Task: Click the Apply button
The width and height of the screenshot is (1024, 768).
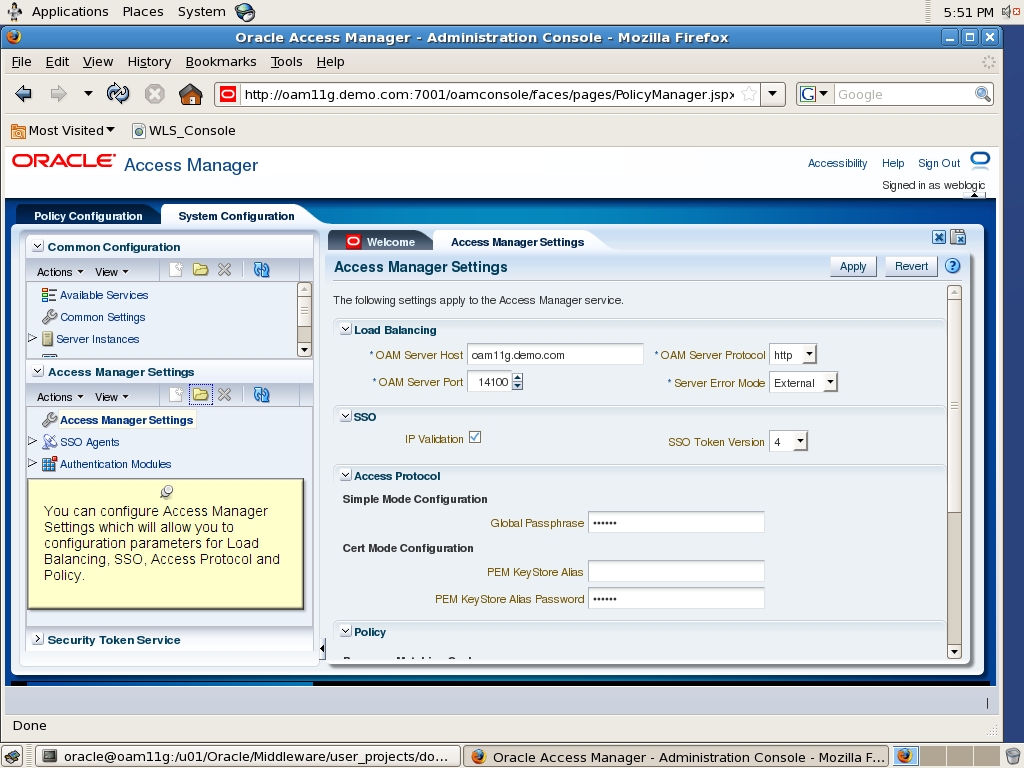Action: click(851, 266)
